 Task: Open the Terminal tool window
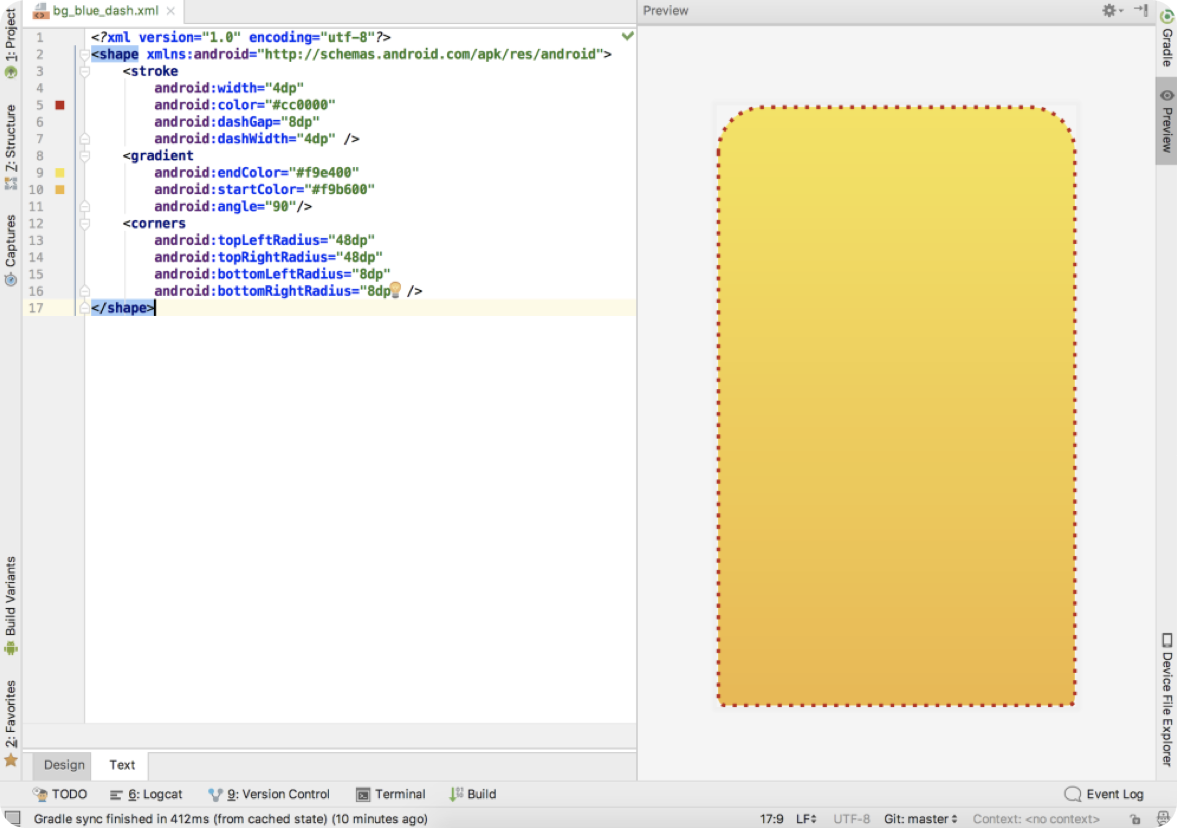[390, 794]
